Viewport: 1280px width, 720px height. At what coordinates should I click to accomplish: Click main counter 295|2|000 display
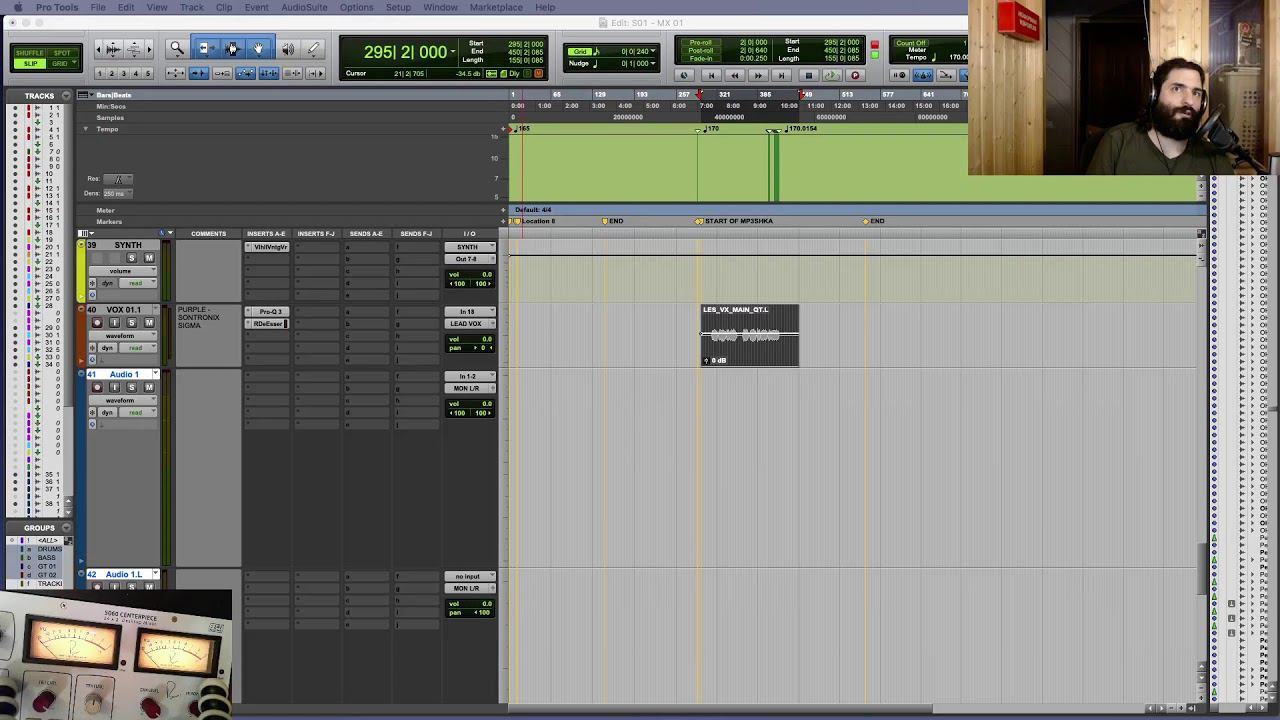coord(405,52)
